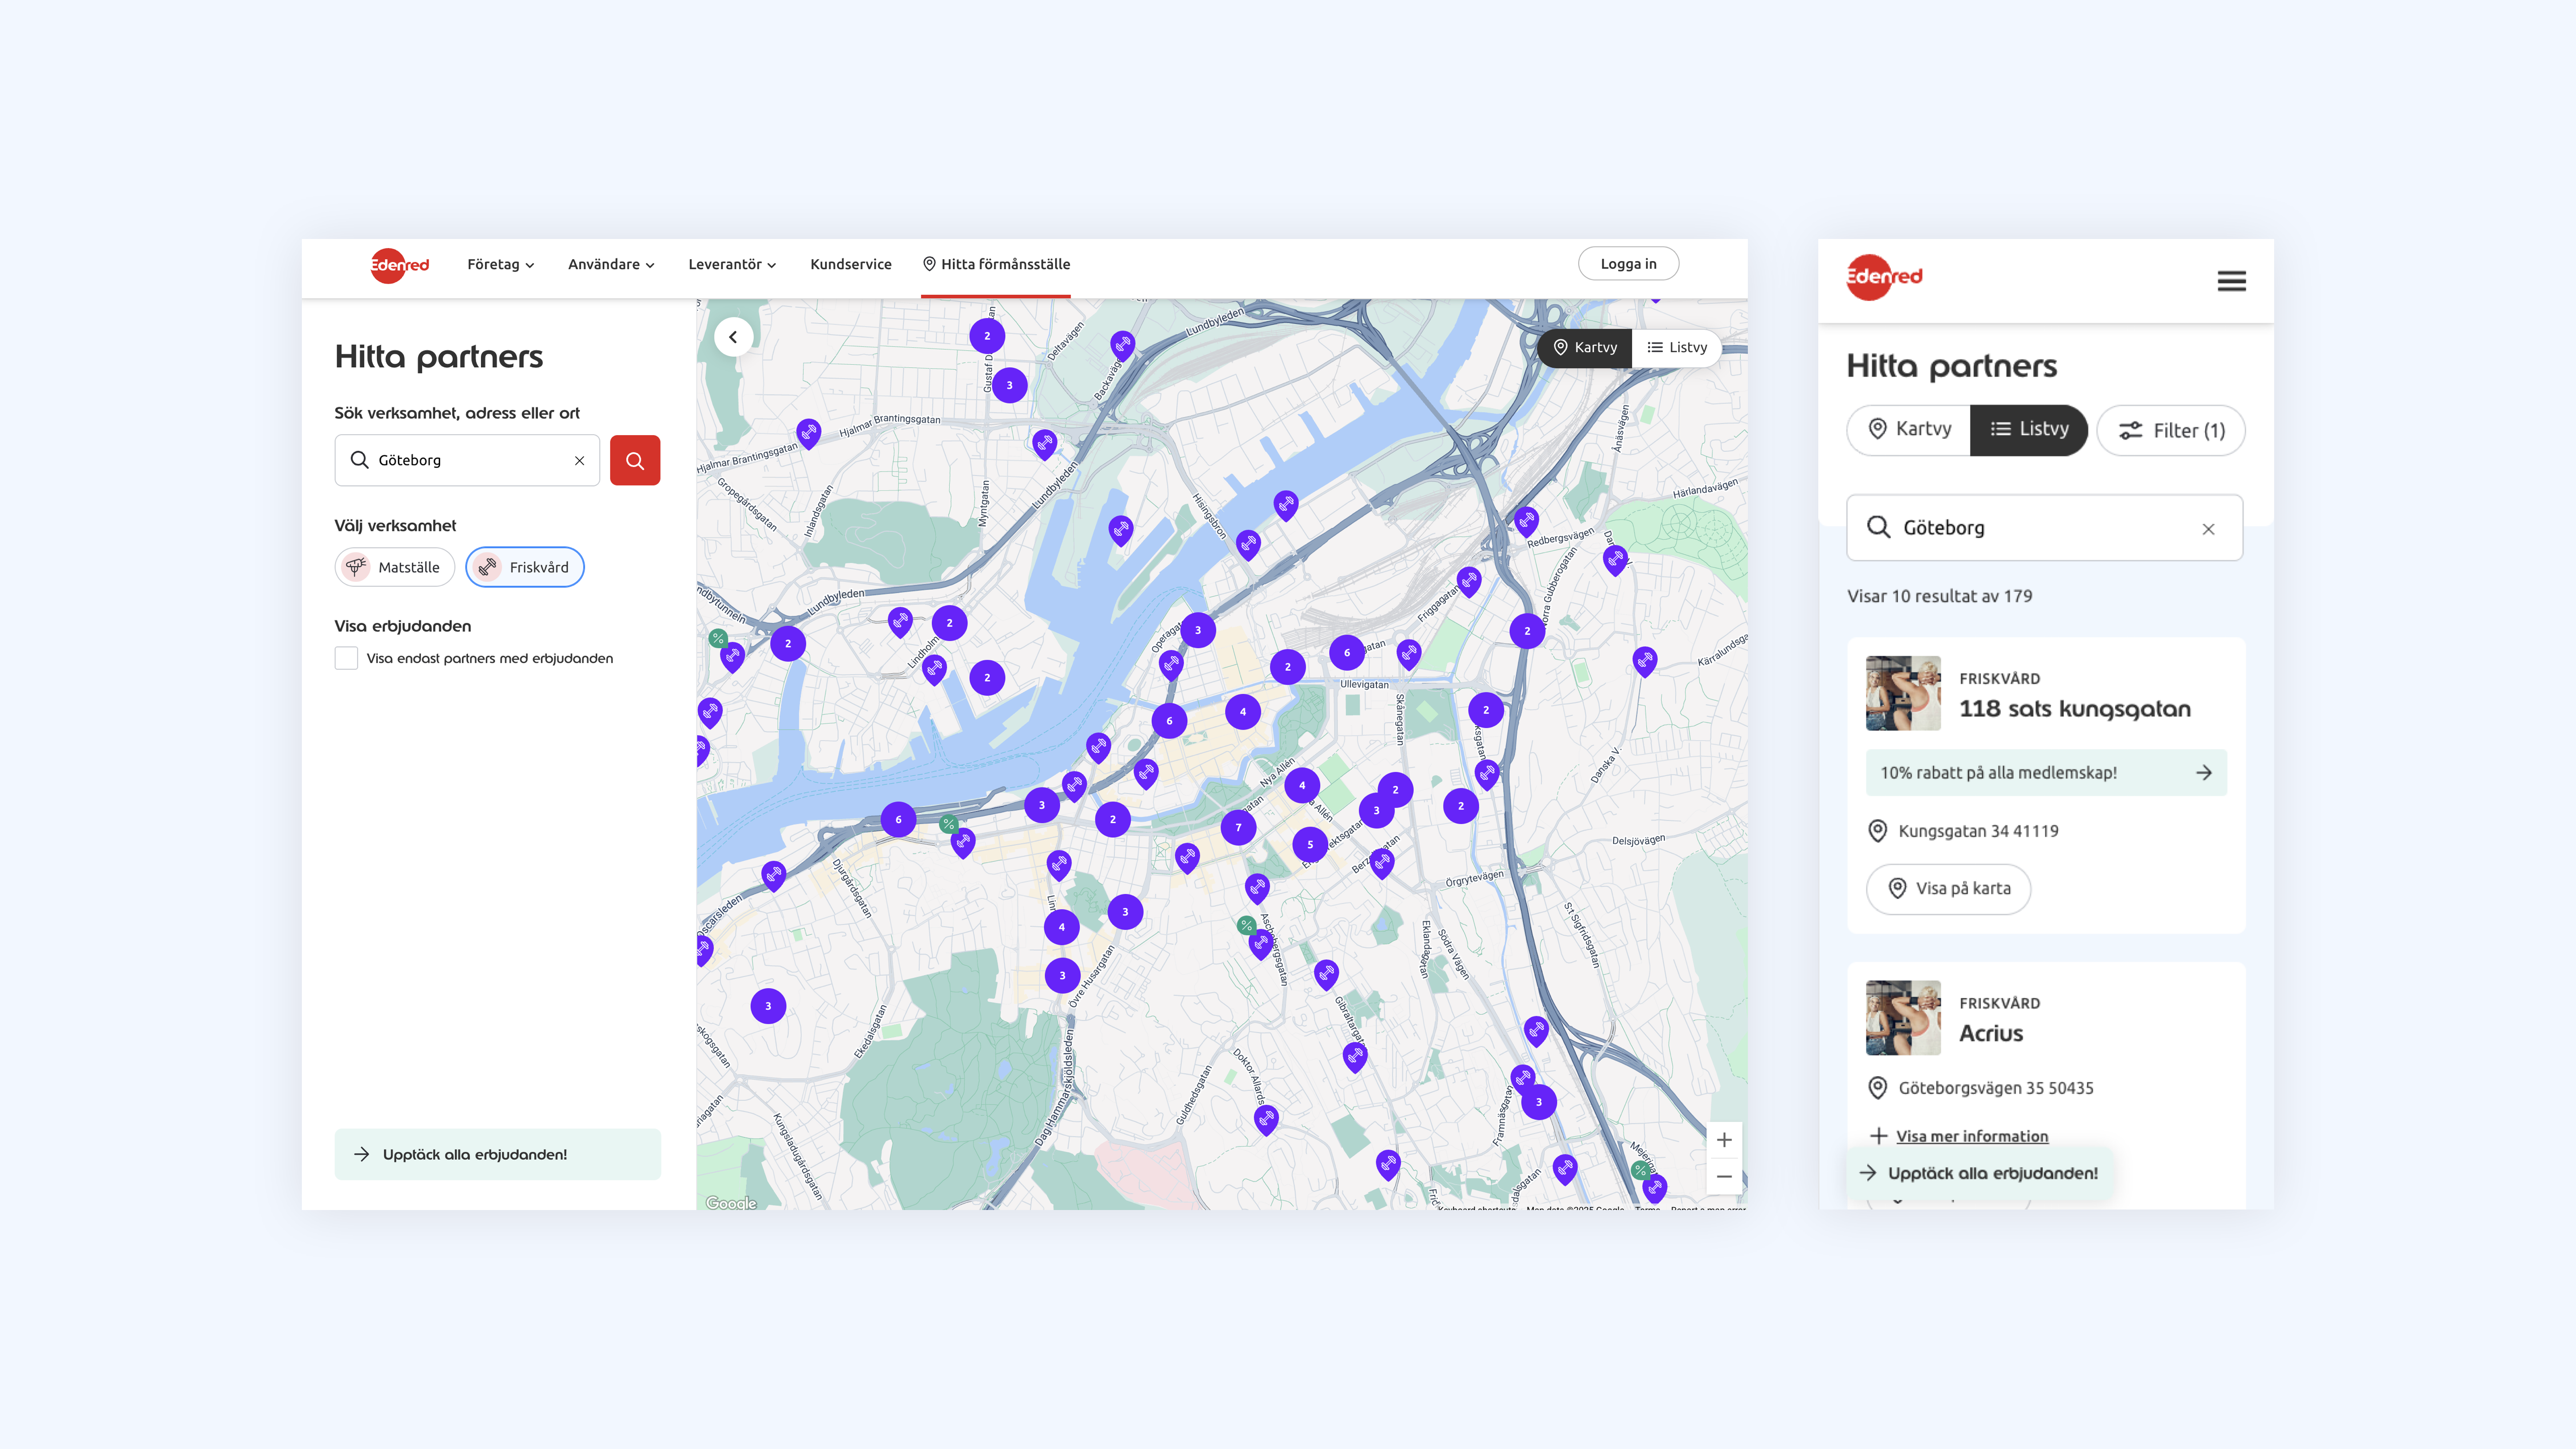This screenshot has height=1449, width=2576.
Task: Click the Acrius partner name
Action: [1990, 1034]
